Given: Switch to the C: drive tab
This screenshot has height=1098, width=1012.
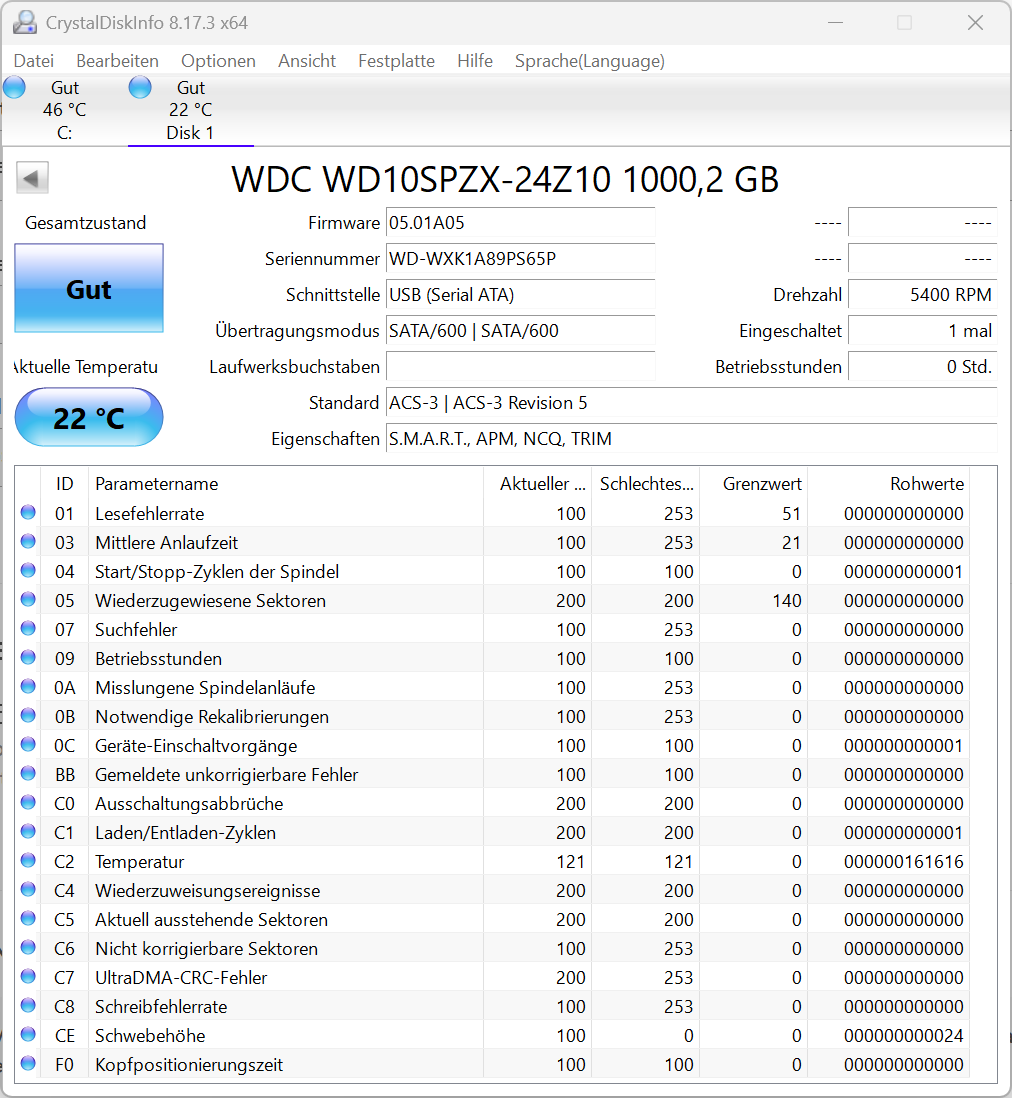Looking at the screenshot, I should [x=64, y=110].
